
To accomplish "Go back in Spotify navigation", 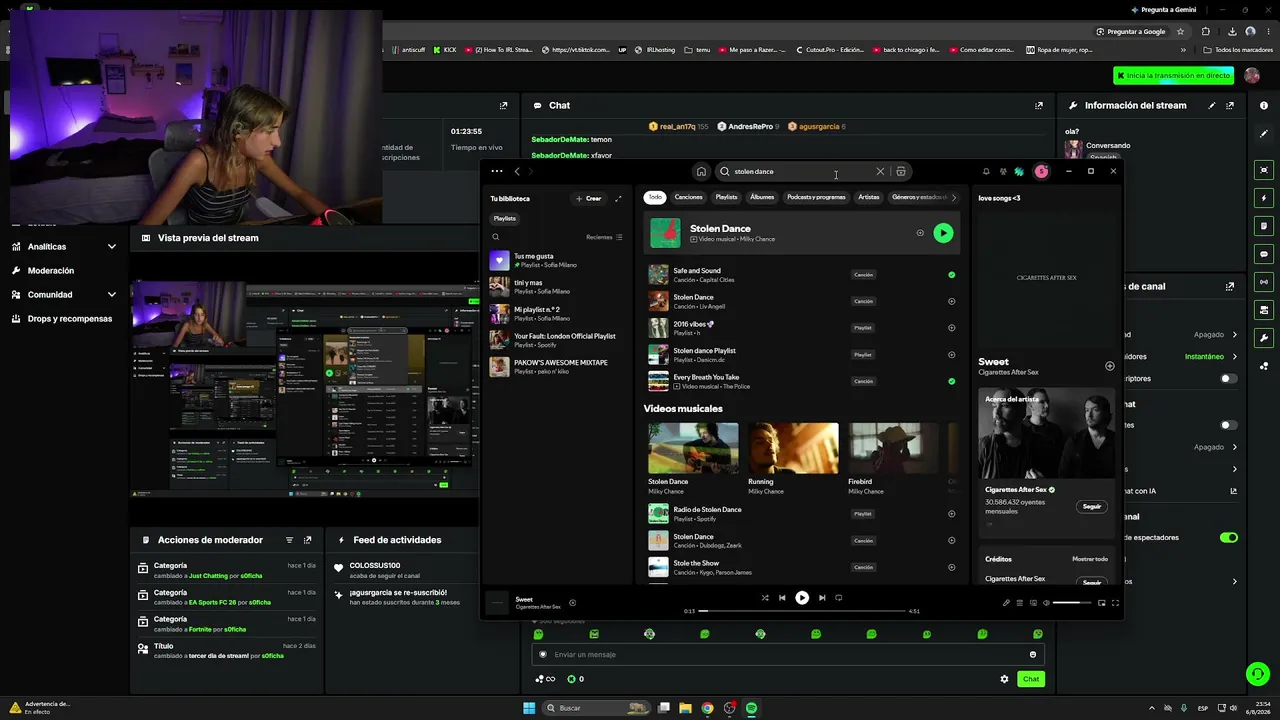I will [x=517, y=171].
